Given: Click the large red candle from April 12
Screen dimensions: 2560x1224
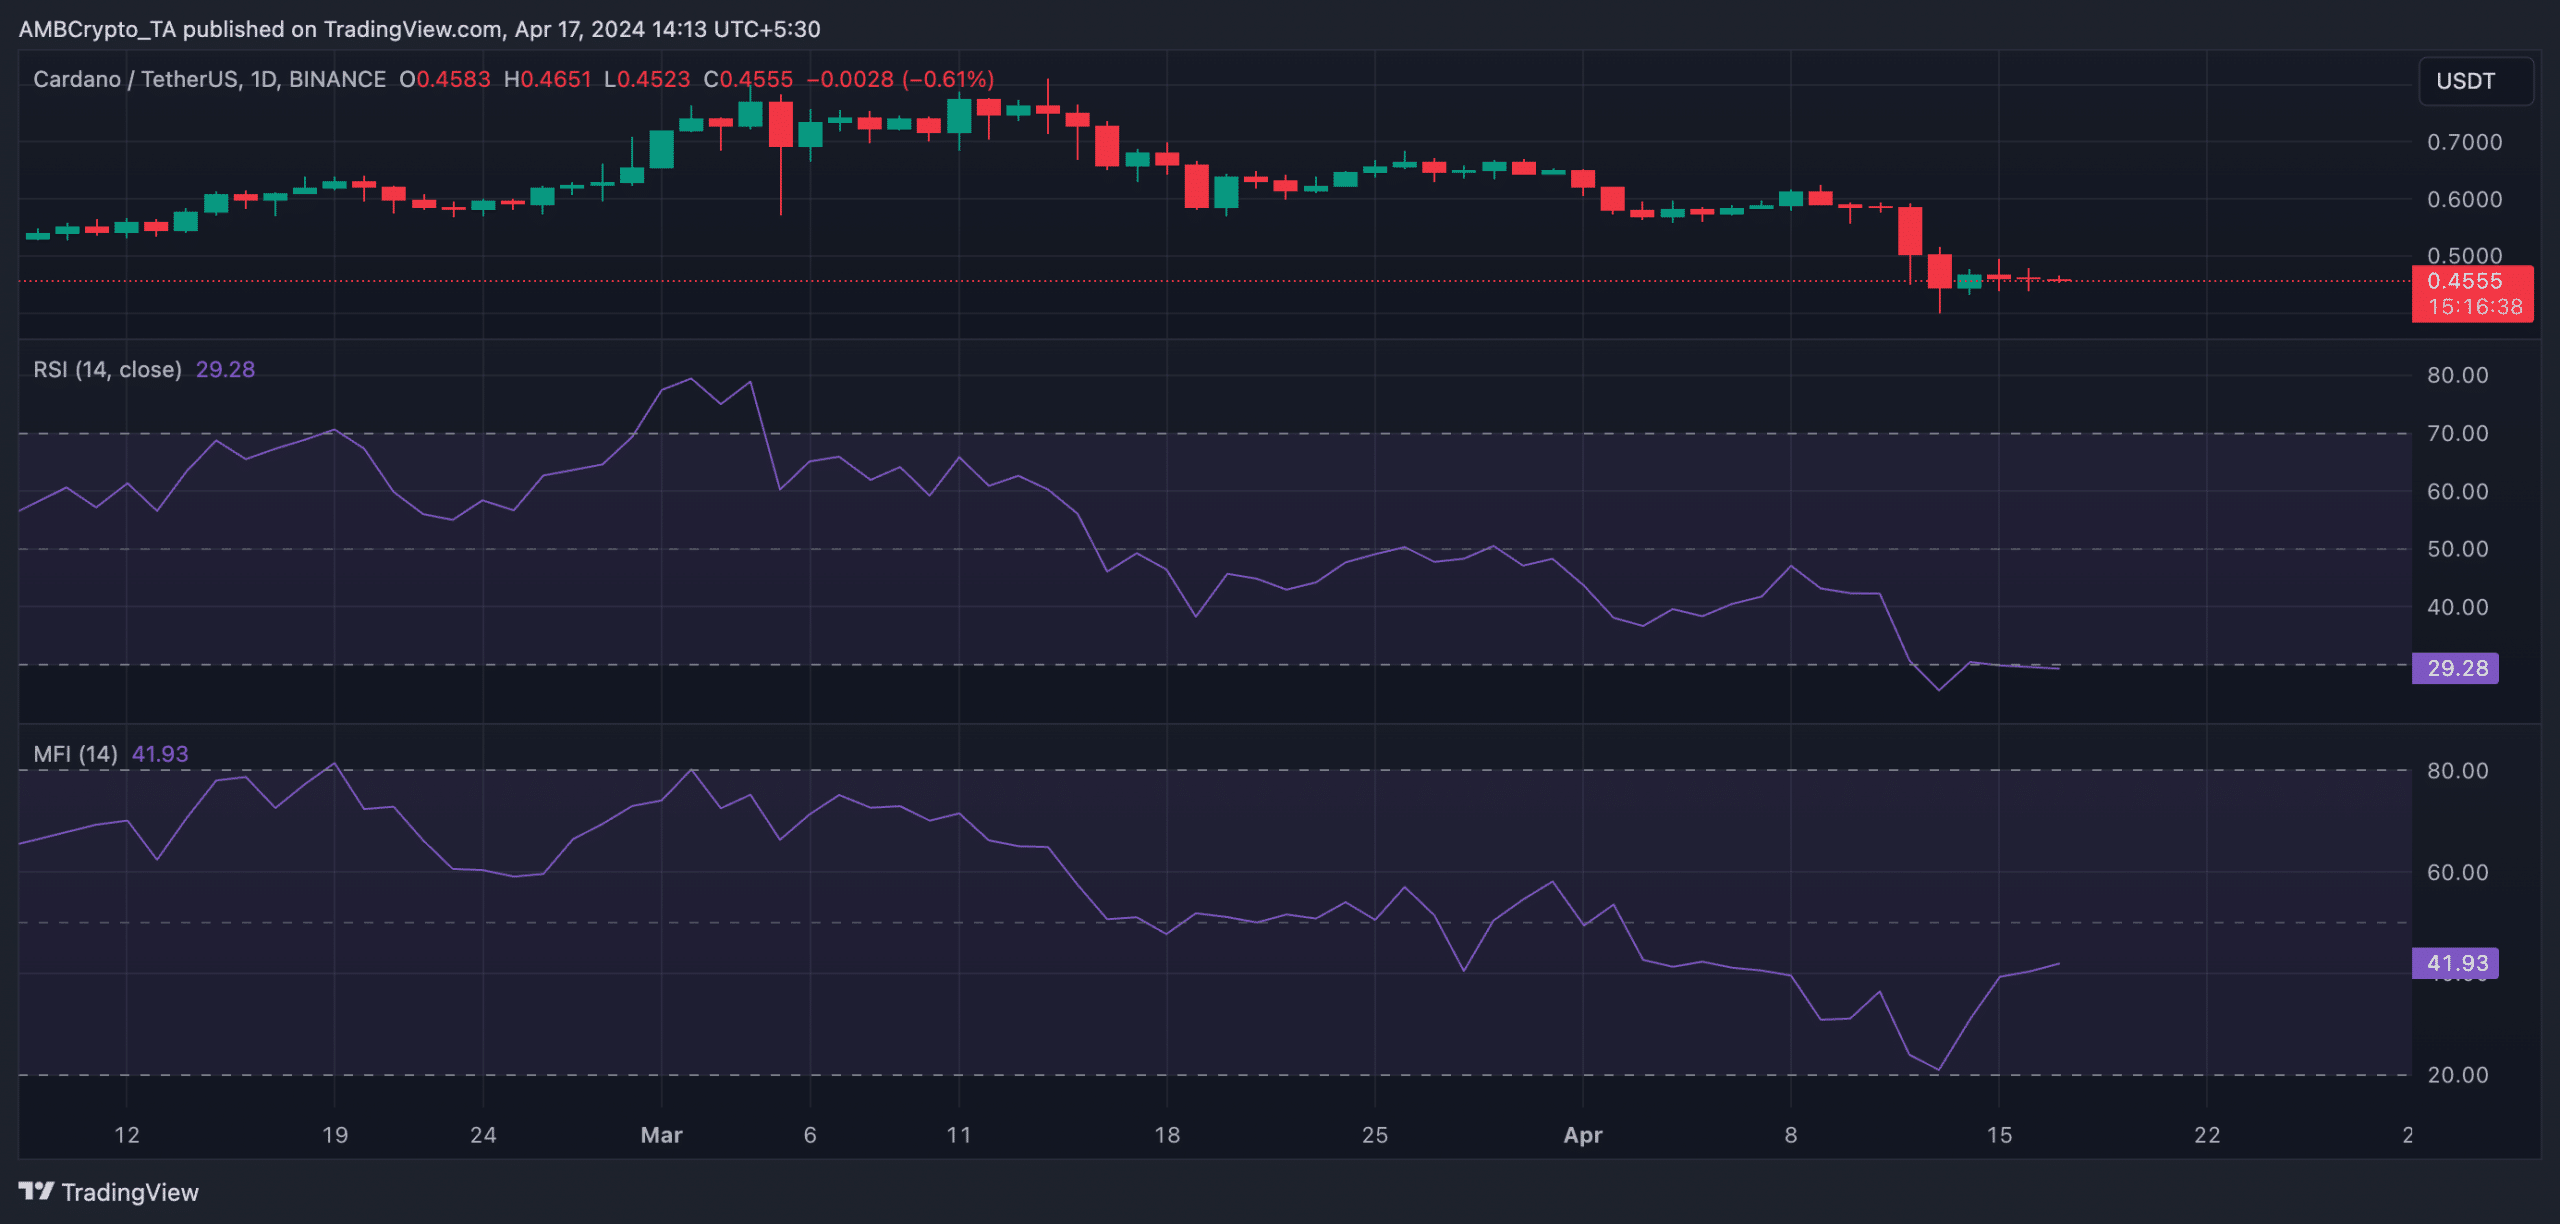Looking at the screenshot, I should click(x=1910, y=231).
